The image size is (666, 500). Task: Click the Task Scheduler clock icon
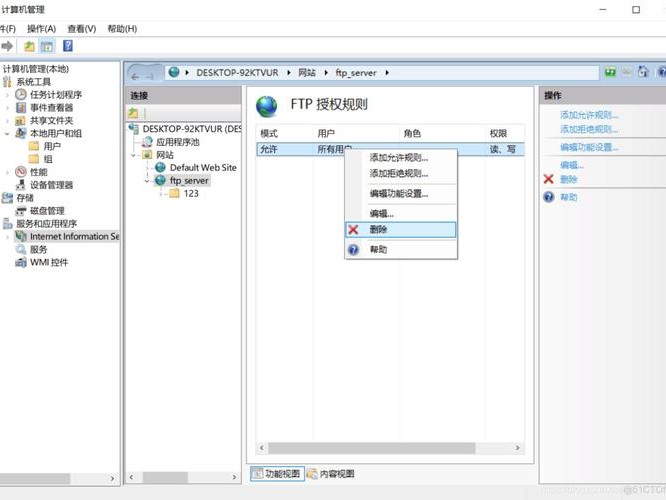[21, 94]
